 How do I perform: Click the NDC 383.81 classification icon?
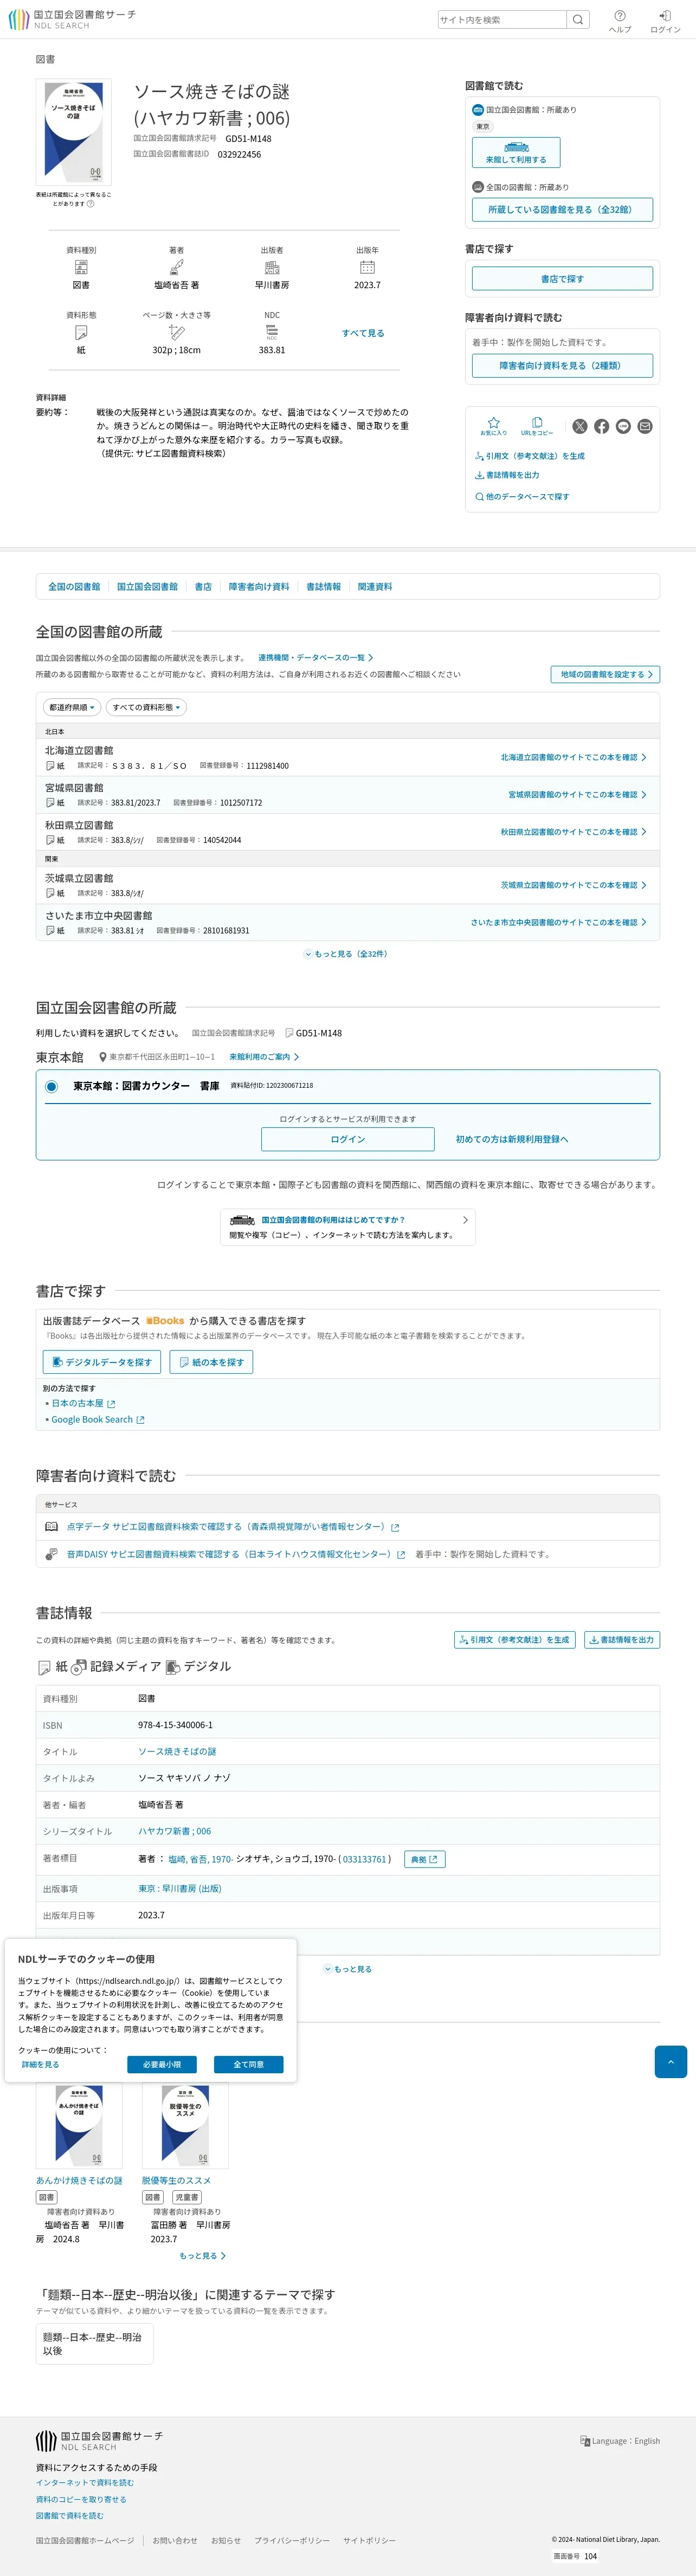coord(272,331)
